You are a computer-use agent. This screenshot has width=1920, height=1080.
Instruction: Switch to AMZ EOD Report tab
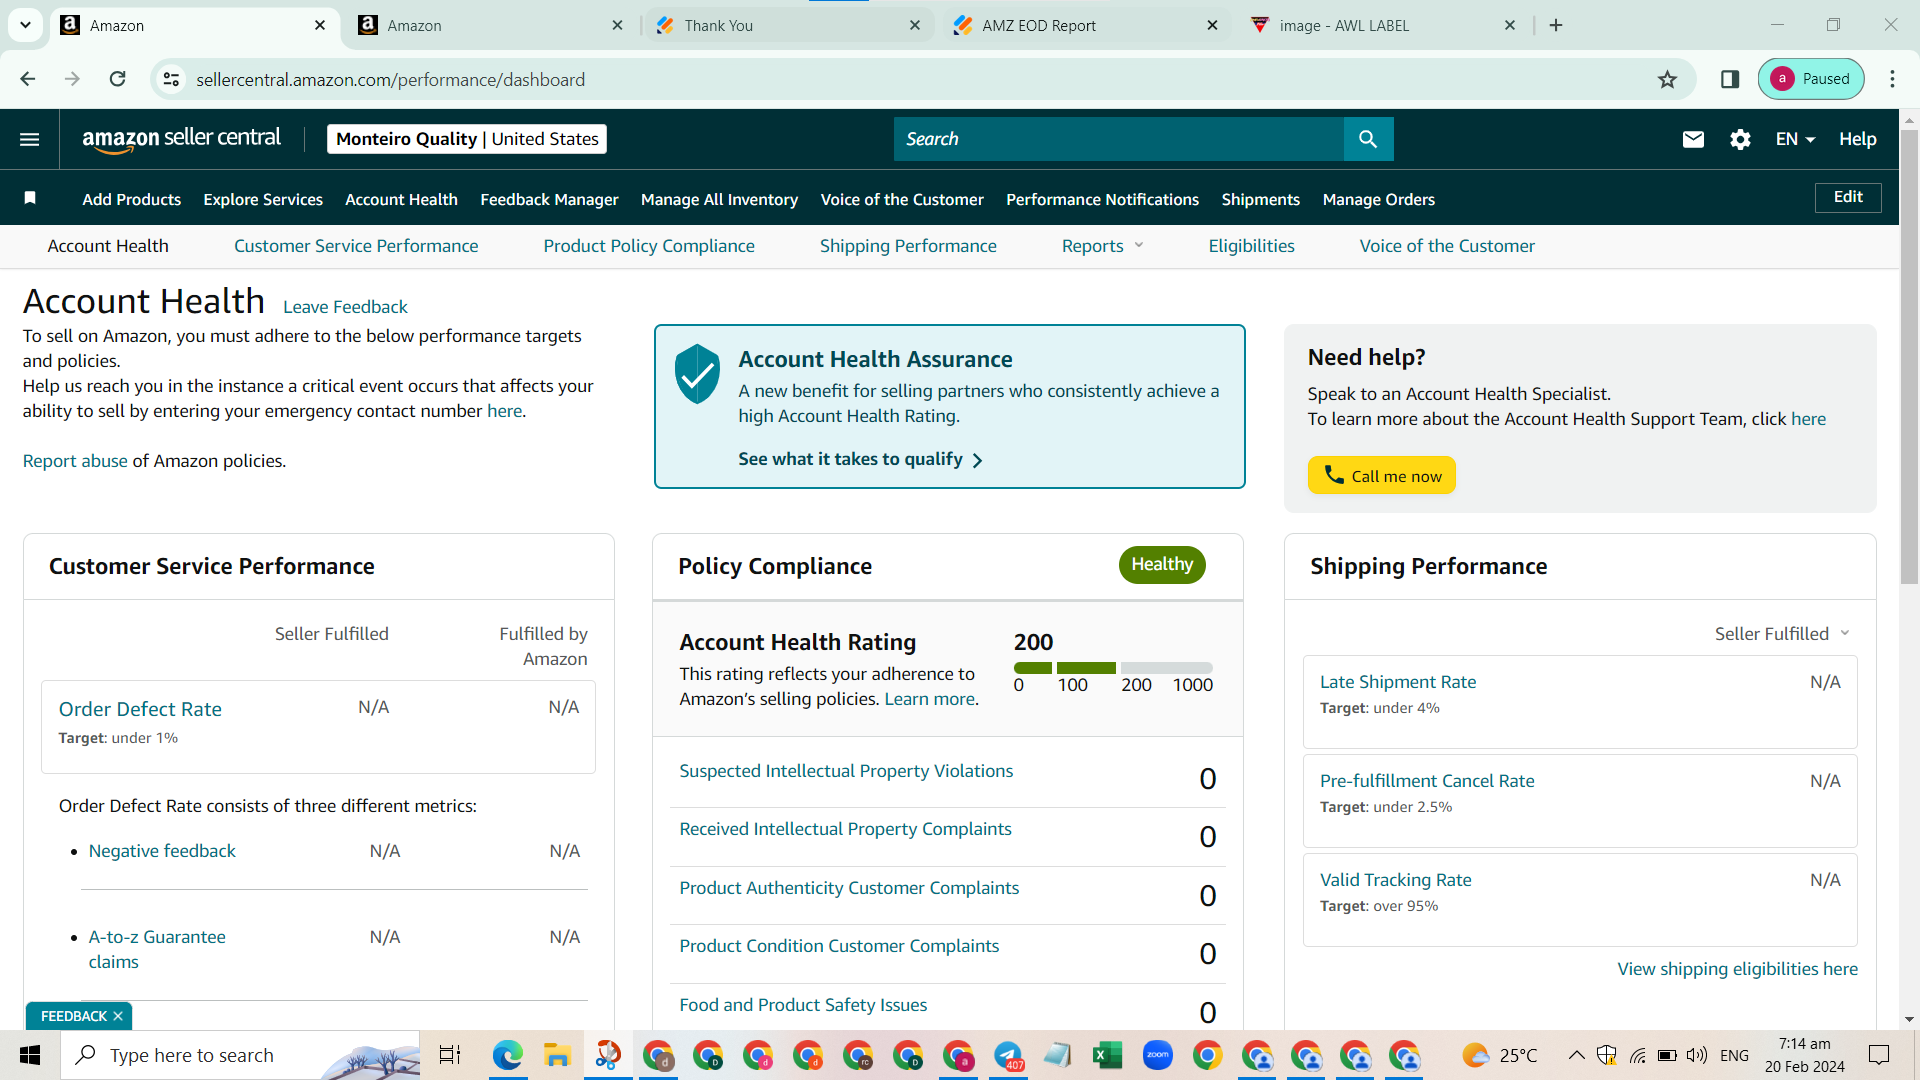(1087, 25)
